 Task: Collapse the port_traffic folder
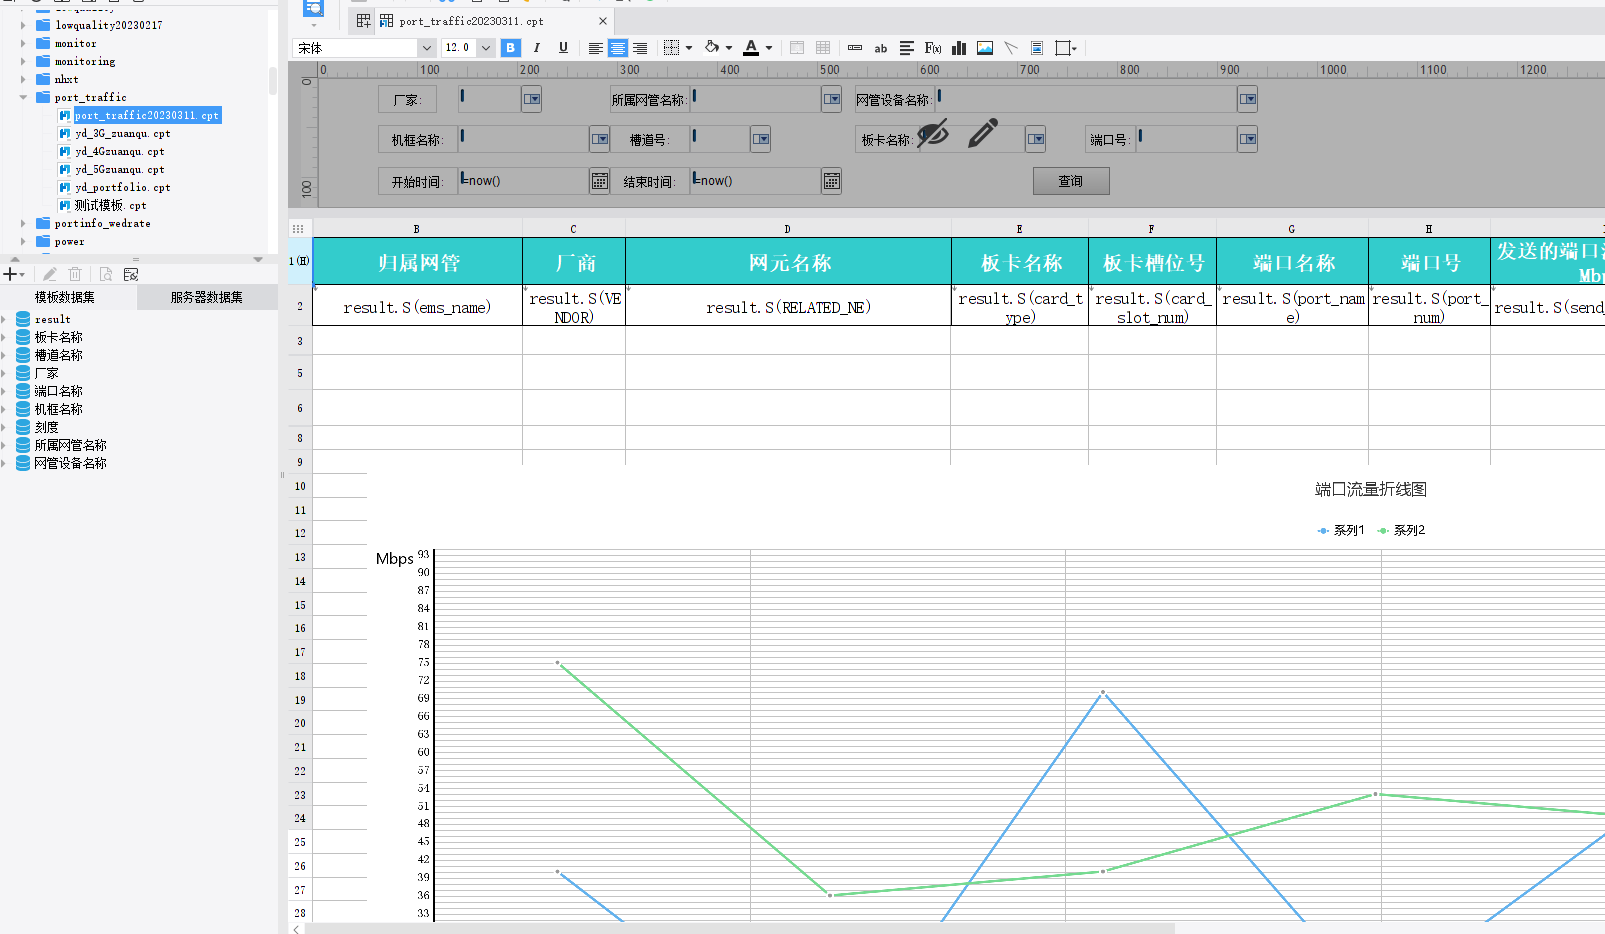(x=23, y=97)
